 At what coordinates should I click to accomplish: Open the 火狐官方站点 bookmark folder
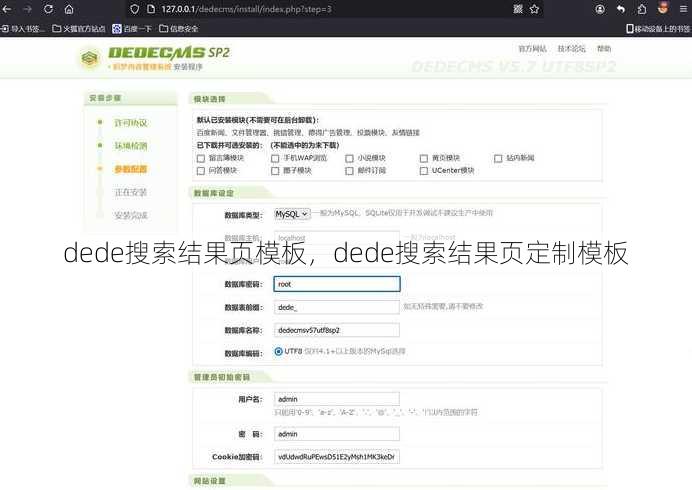79,29
